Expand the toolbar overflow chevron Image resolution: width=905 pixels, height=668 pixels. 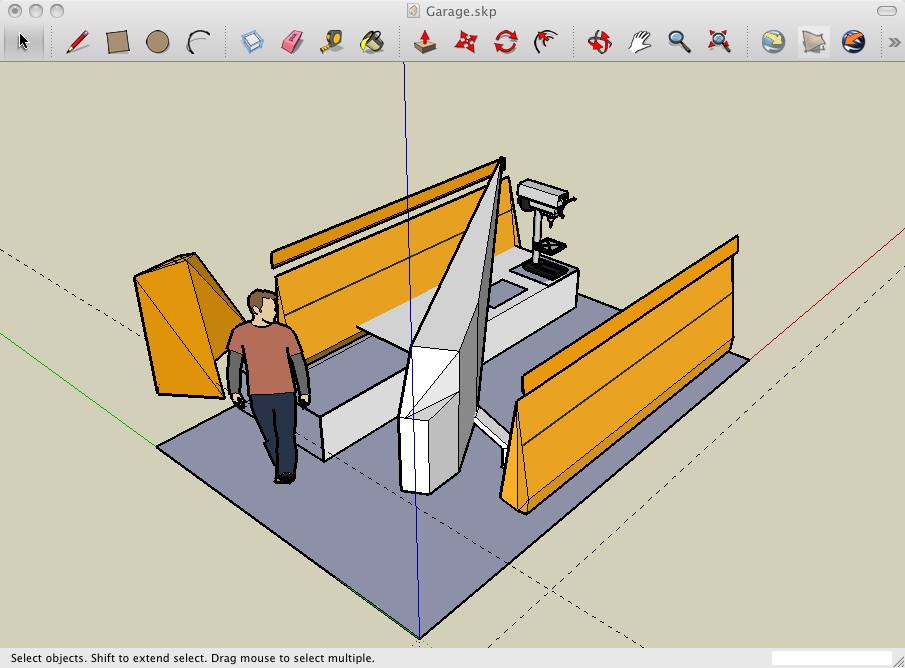point(894,42)
